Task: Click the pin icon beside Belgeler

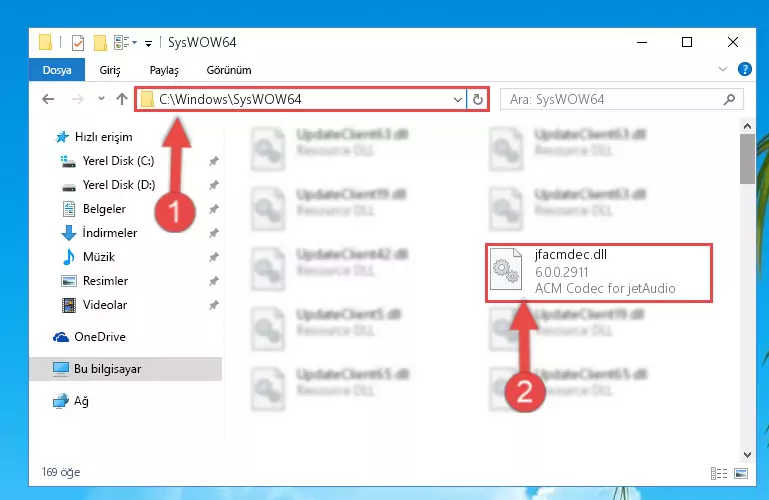Action: [213, 209]
